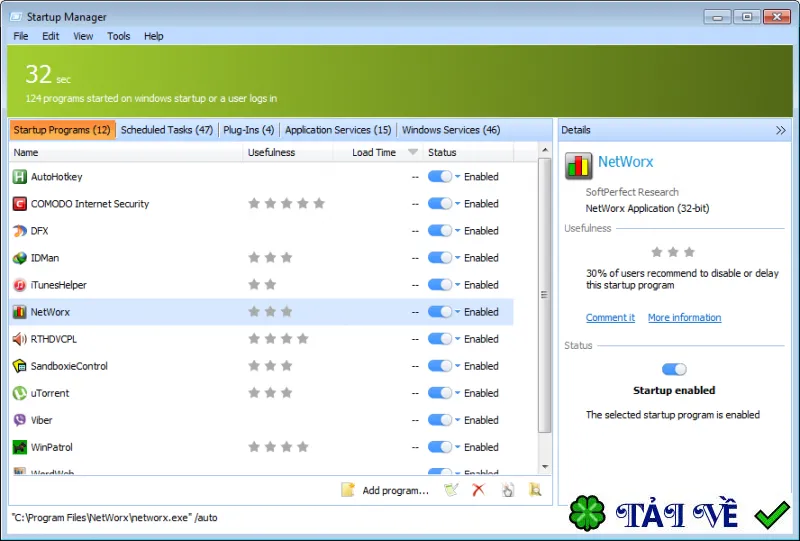
Task: Click the vertical scrollbar thumb
Action: click(545, 295)
